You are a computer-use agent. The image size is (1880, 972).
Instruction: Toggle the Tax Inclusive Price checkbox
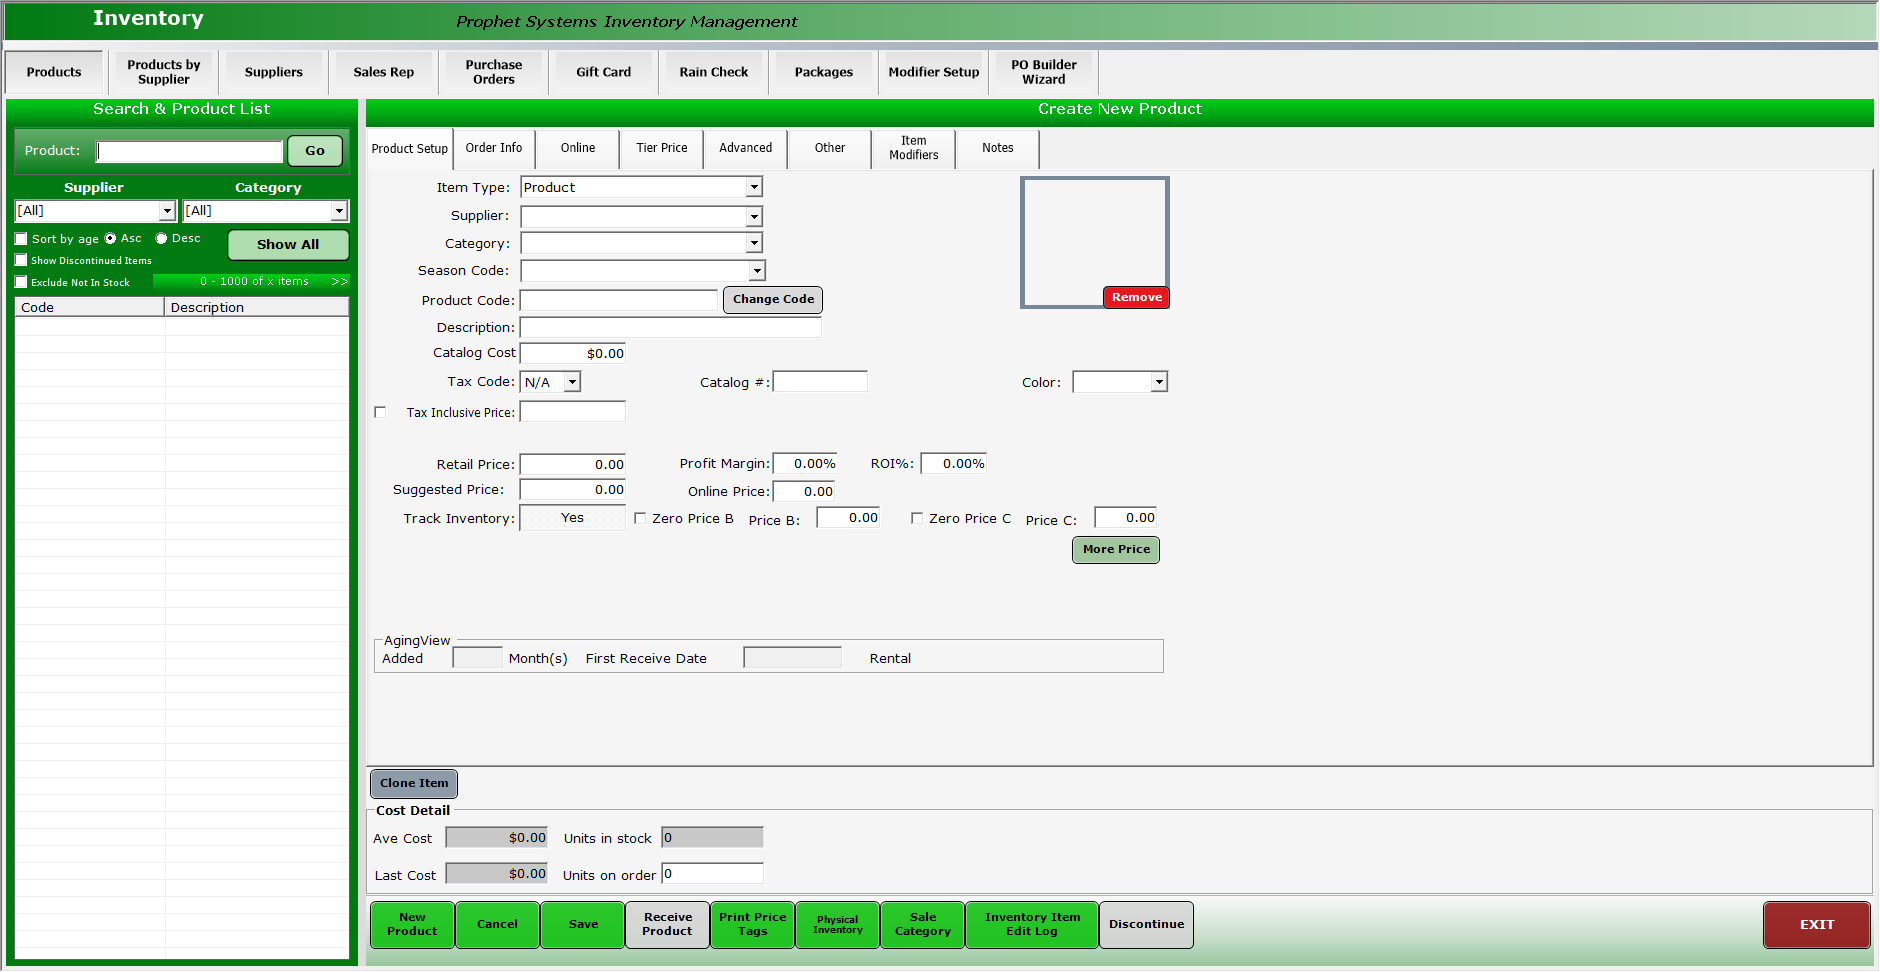coord(380,412)
